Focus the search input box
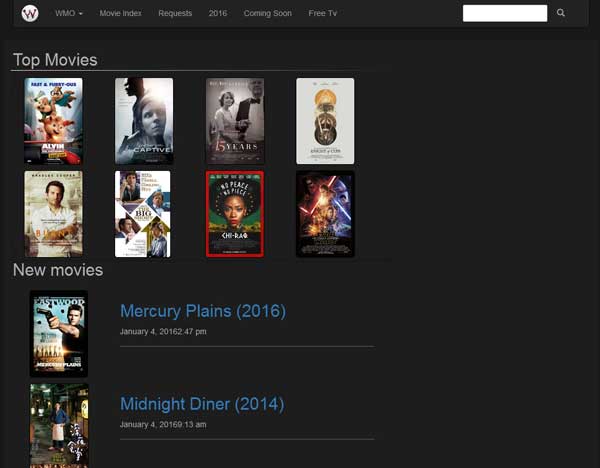Screen dimensions: 600x468 coord(505,13)
